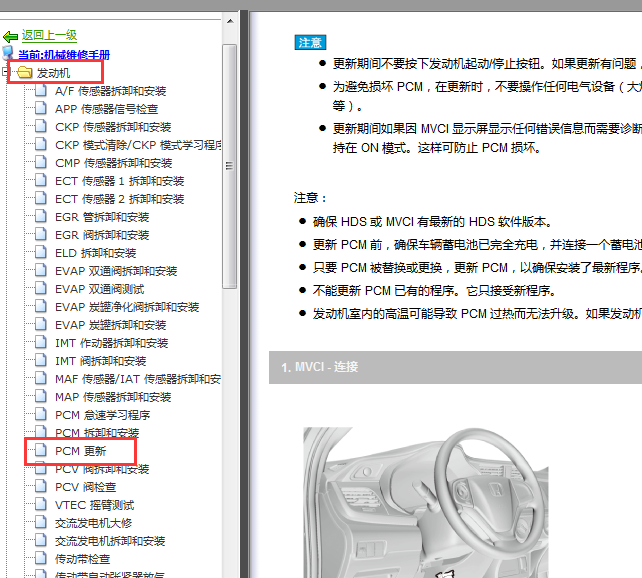This screenshot has height=578, width=642.
Task: Open CMP 传感器拆卸和安装 entry
Action: tap(113, 163)
